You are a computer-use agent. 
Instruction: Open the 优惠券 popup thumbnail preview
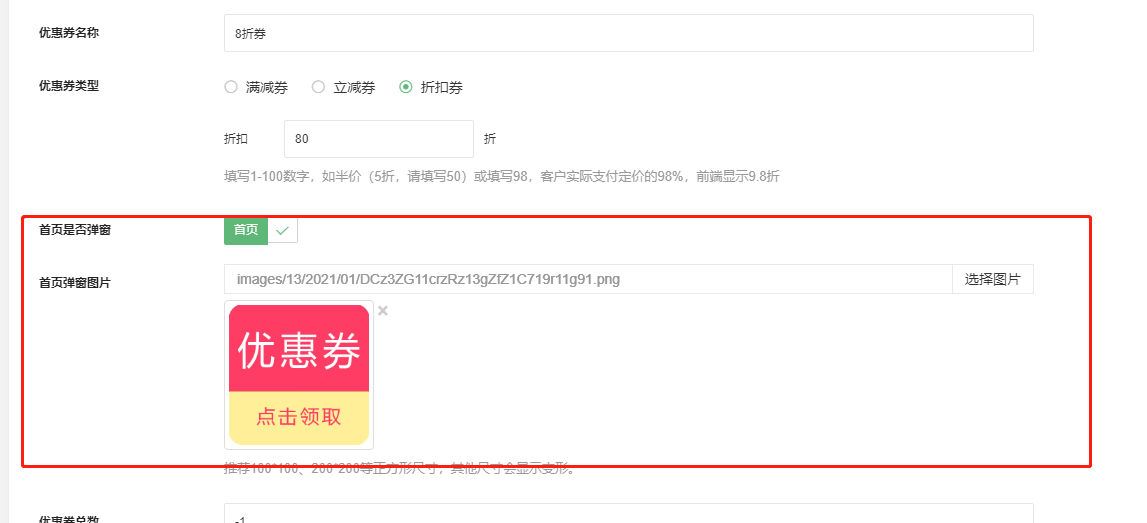(298, 375)
